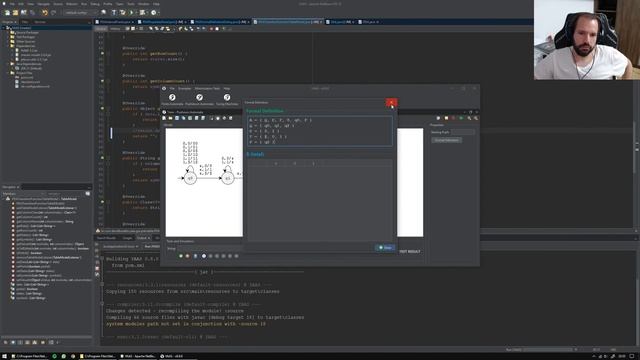Image resolution: width=640 pixels, height=360 pixels.
Task: Select state q1 in the automaton canvas
Action: pyautogui.click(x=228, y=178)
